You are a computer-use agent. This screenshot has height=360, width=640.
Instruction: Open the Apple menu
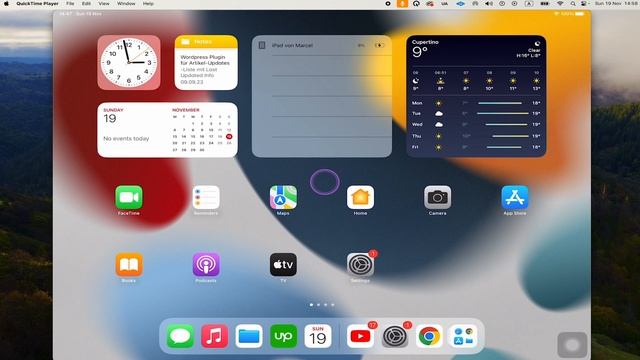[6, 4]
